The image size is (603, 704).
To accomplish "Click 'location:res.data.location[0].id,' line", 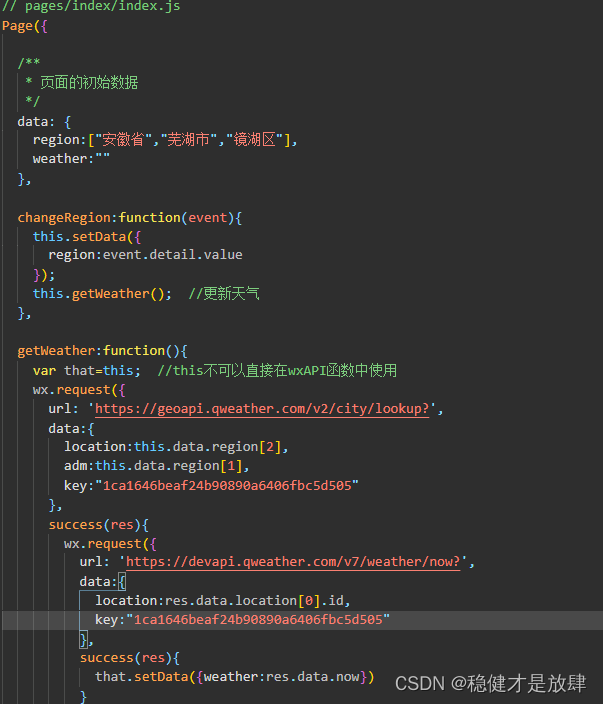I will pyautogui.click(x=223, y=600).
